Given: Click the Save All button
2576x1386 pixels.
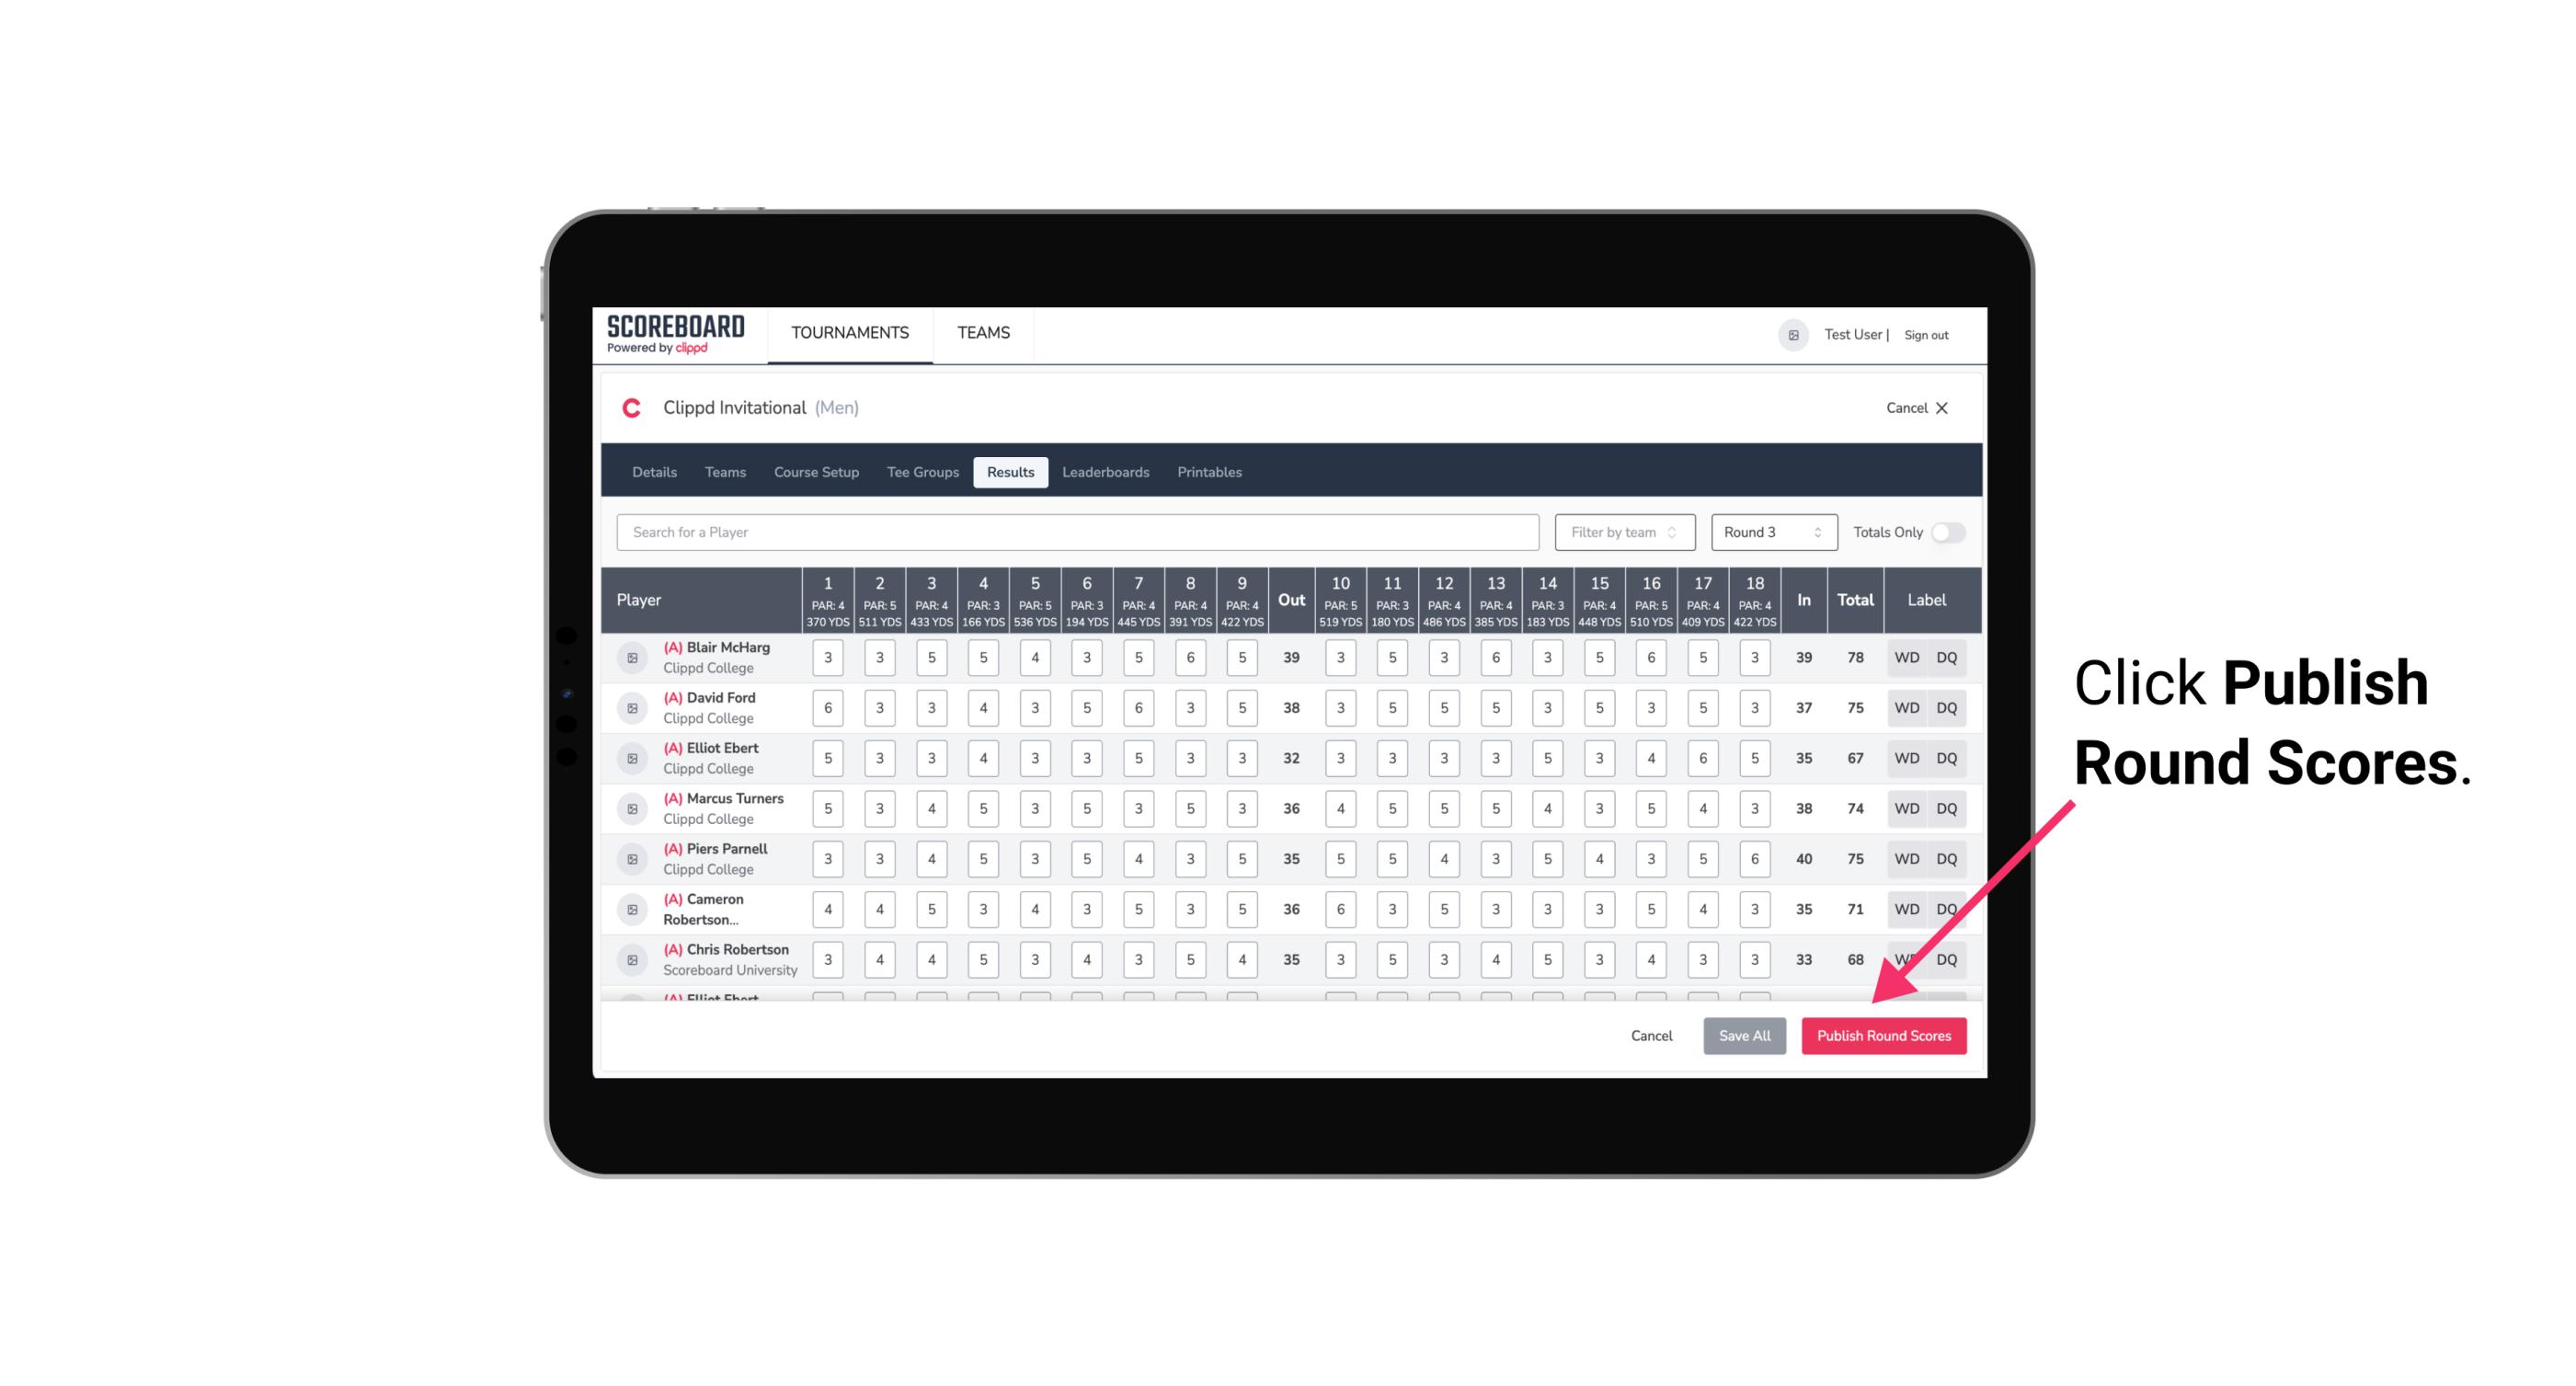Looking at the screenshot, I should pos(1744,1035).
